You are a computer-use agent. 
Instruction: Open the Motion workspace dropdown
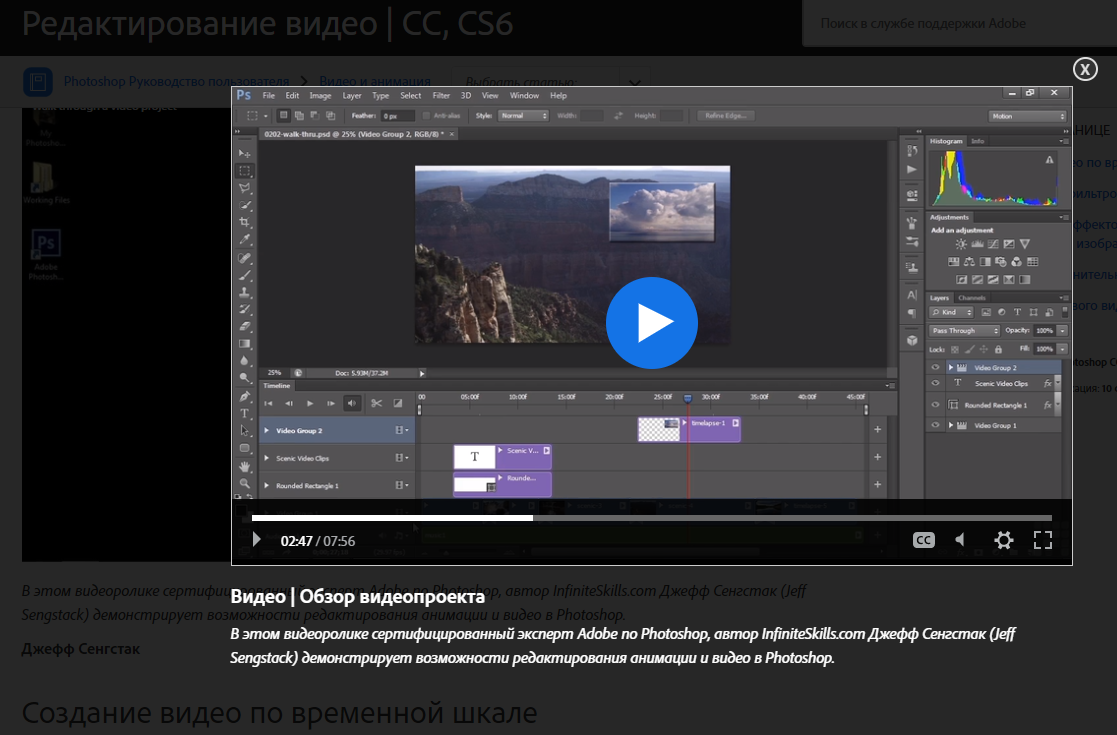click(x=1027, y=116)
